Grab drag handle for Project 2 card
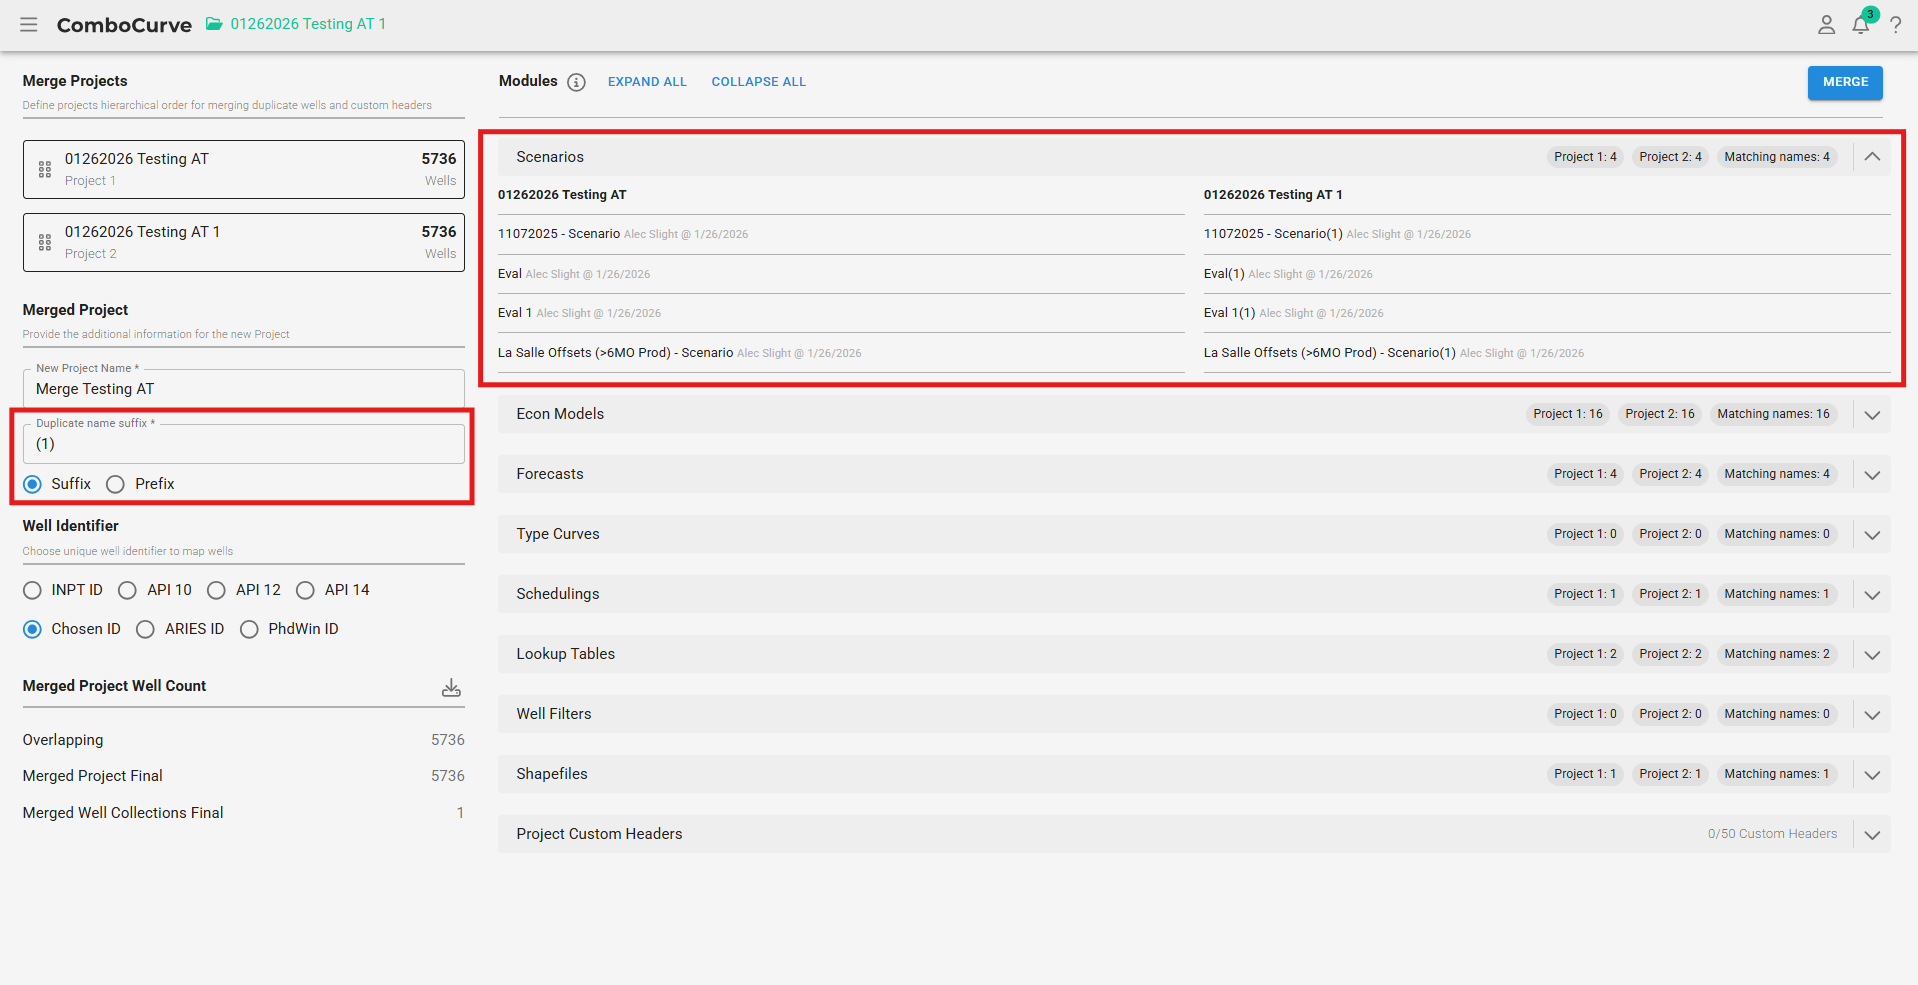The height and width of the screenshot is (985, 1918). (x=45, y=243)
